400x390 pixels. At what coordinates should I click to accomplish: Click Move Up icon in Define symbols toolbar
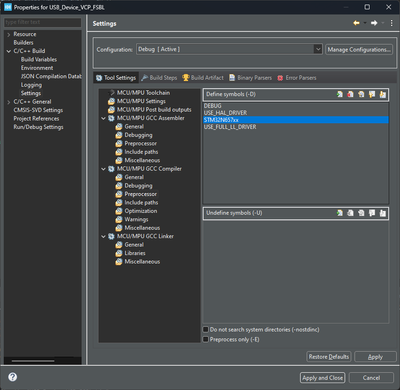pyautogui.click(x=372, y=94)
